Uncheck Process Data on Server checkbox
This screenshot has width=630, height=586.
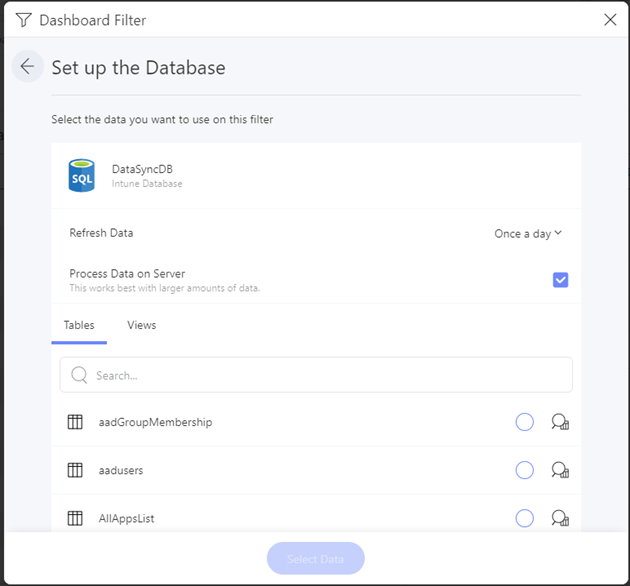coord(560,280)
